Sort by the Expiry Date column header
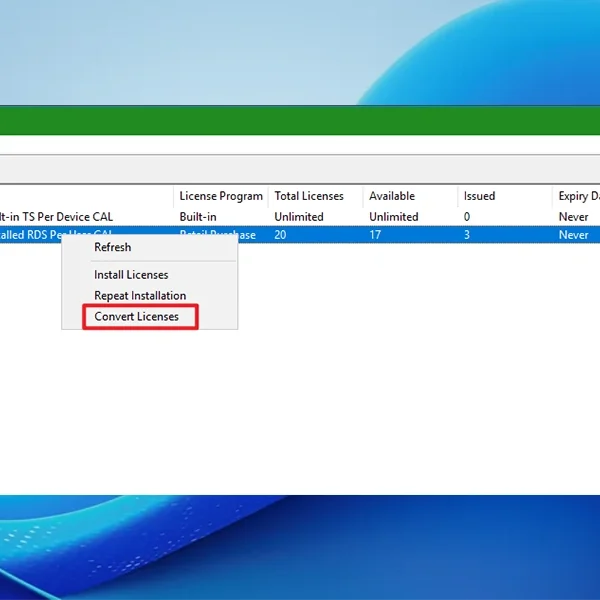Viewport: 600px width, 600px height. click(x=575, y=196)
